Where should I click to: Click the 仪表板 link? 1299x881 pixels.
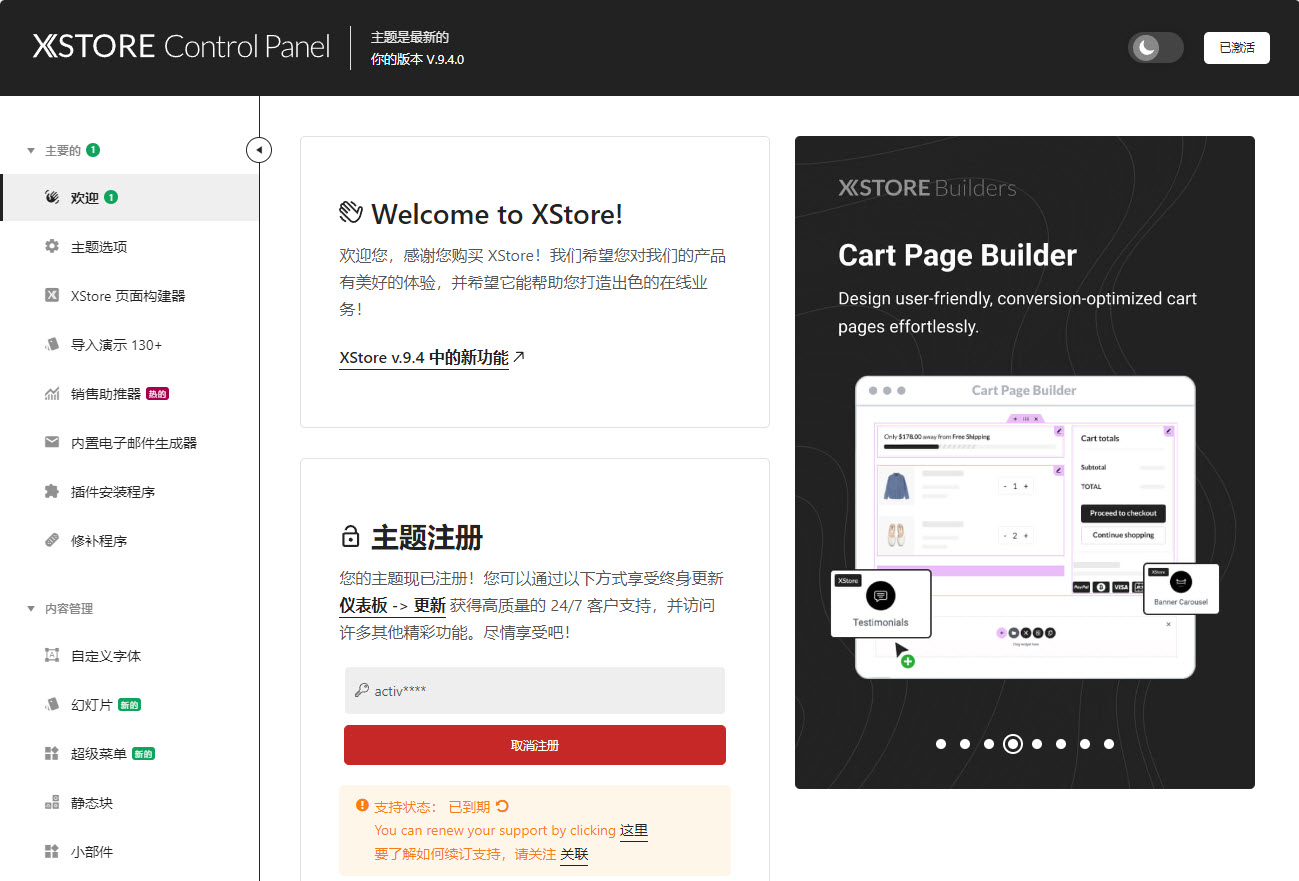click(363, 605)
